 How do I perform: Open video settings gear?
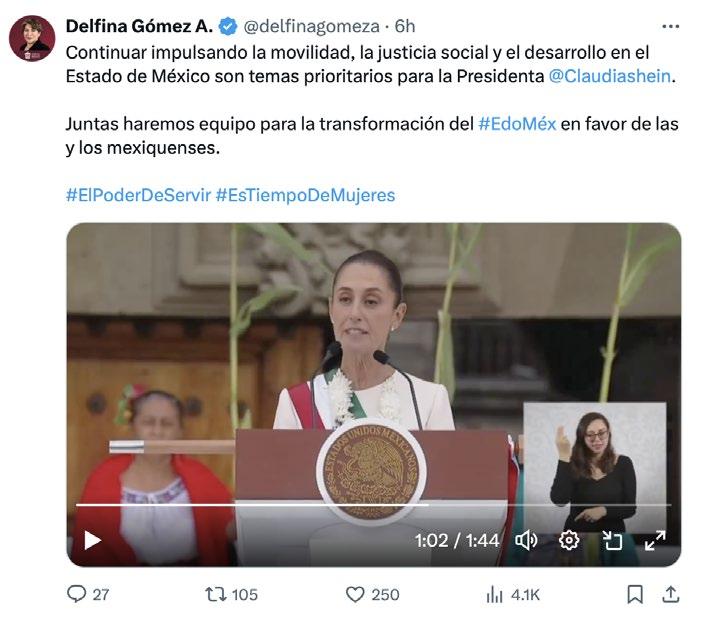tap(569, 540)
